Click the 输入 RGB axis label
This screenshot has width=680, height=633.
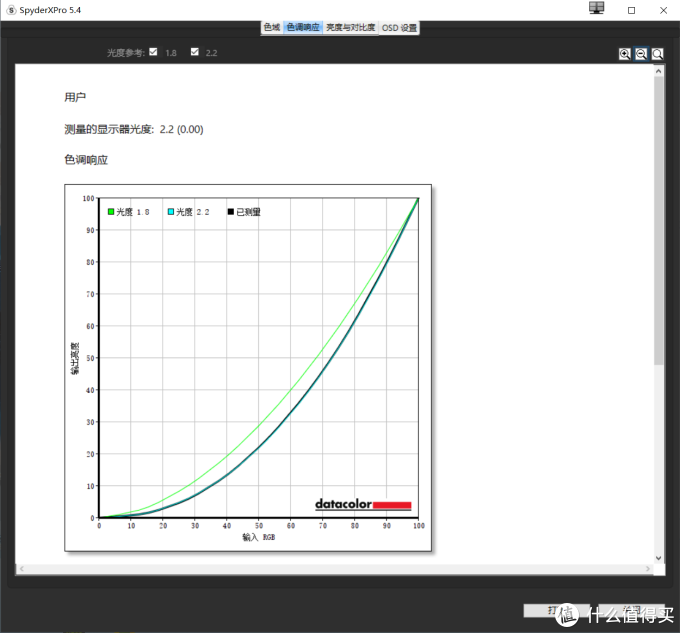click(258, 537)
